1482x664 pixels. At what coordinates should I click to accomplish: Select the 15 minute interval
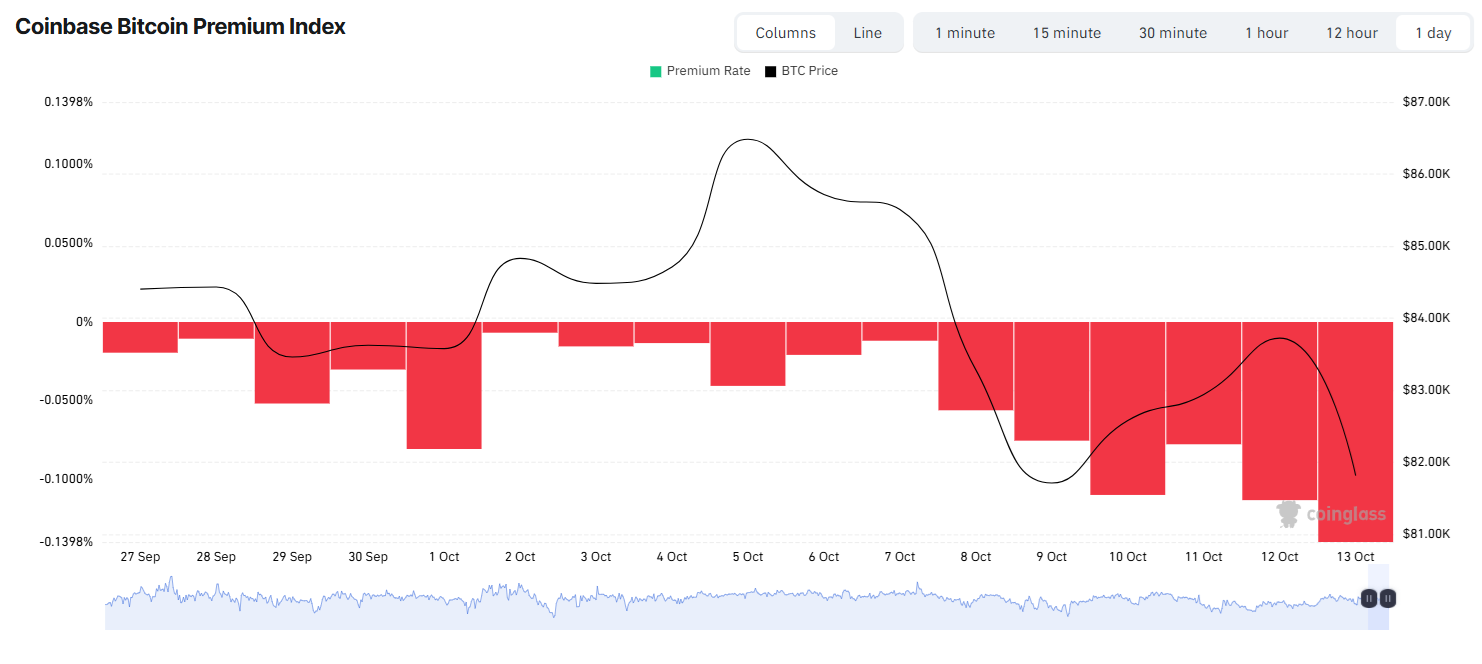click(1067, 33)
